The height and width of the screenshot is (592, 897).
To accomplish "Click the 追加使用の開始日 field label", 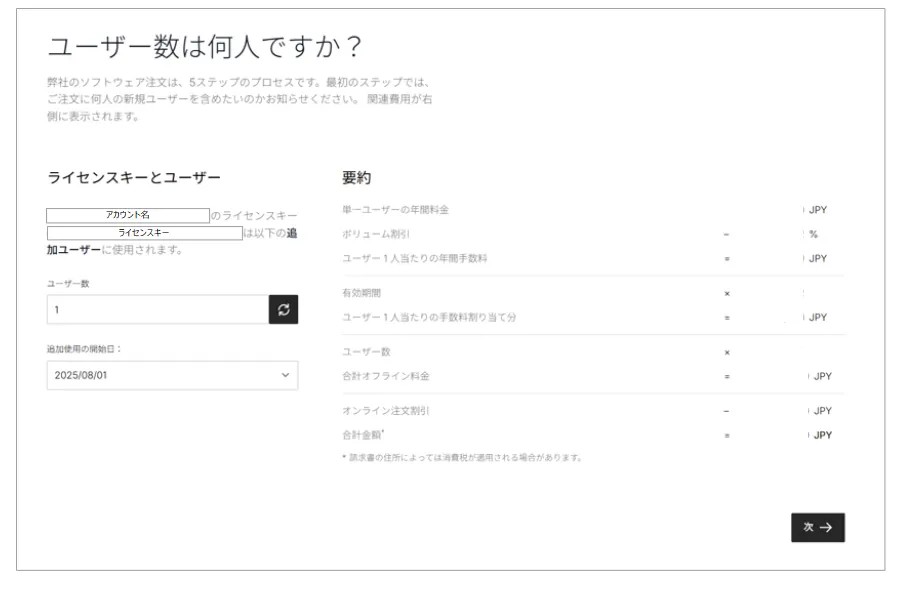I will pos(91,348).
